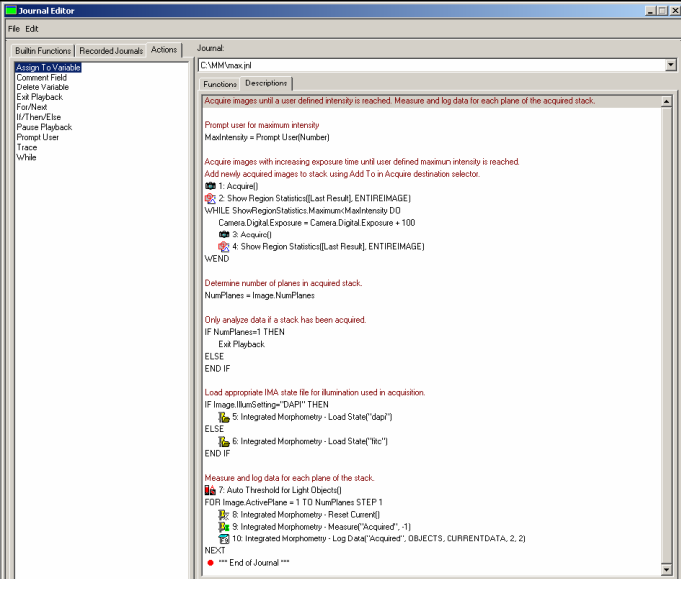The height and width of the screenshot is (600, 682).
Task: Switch to the Builtin Functions tab
Action: click(x=44, y=50)
